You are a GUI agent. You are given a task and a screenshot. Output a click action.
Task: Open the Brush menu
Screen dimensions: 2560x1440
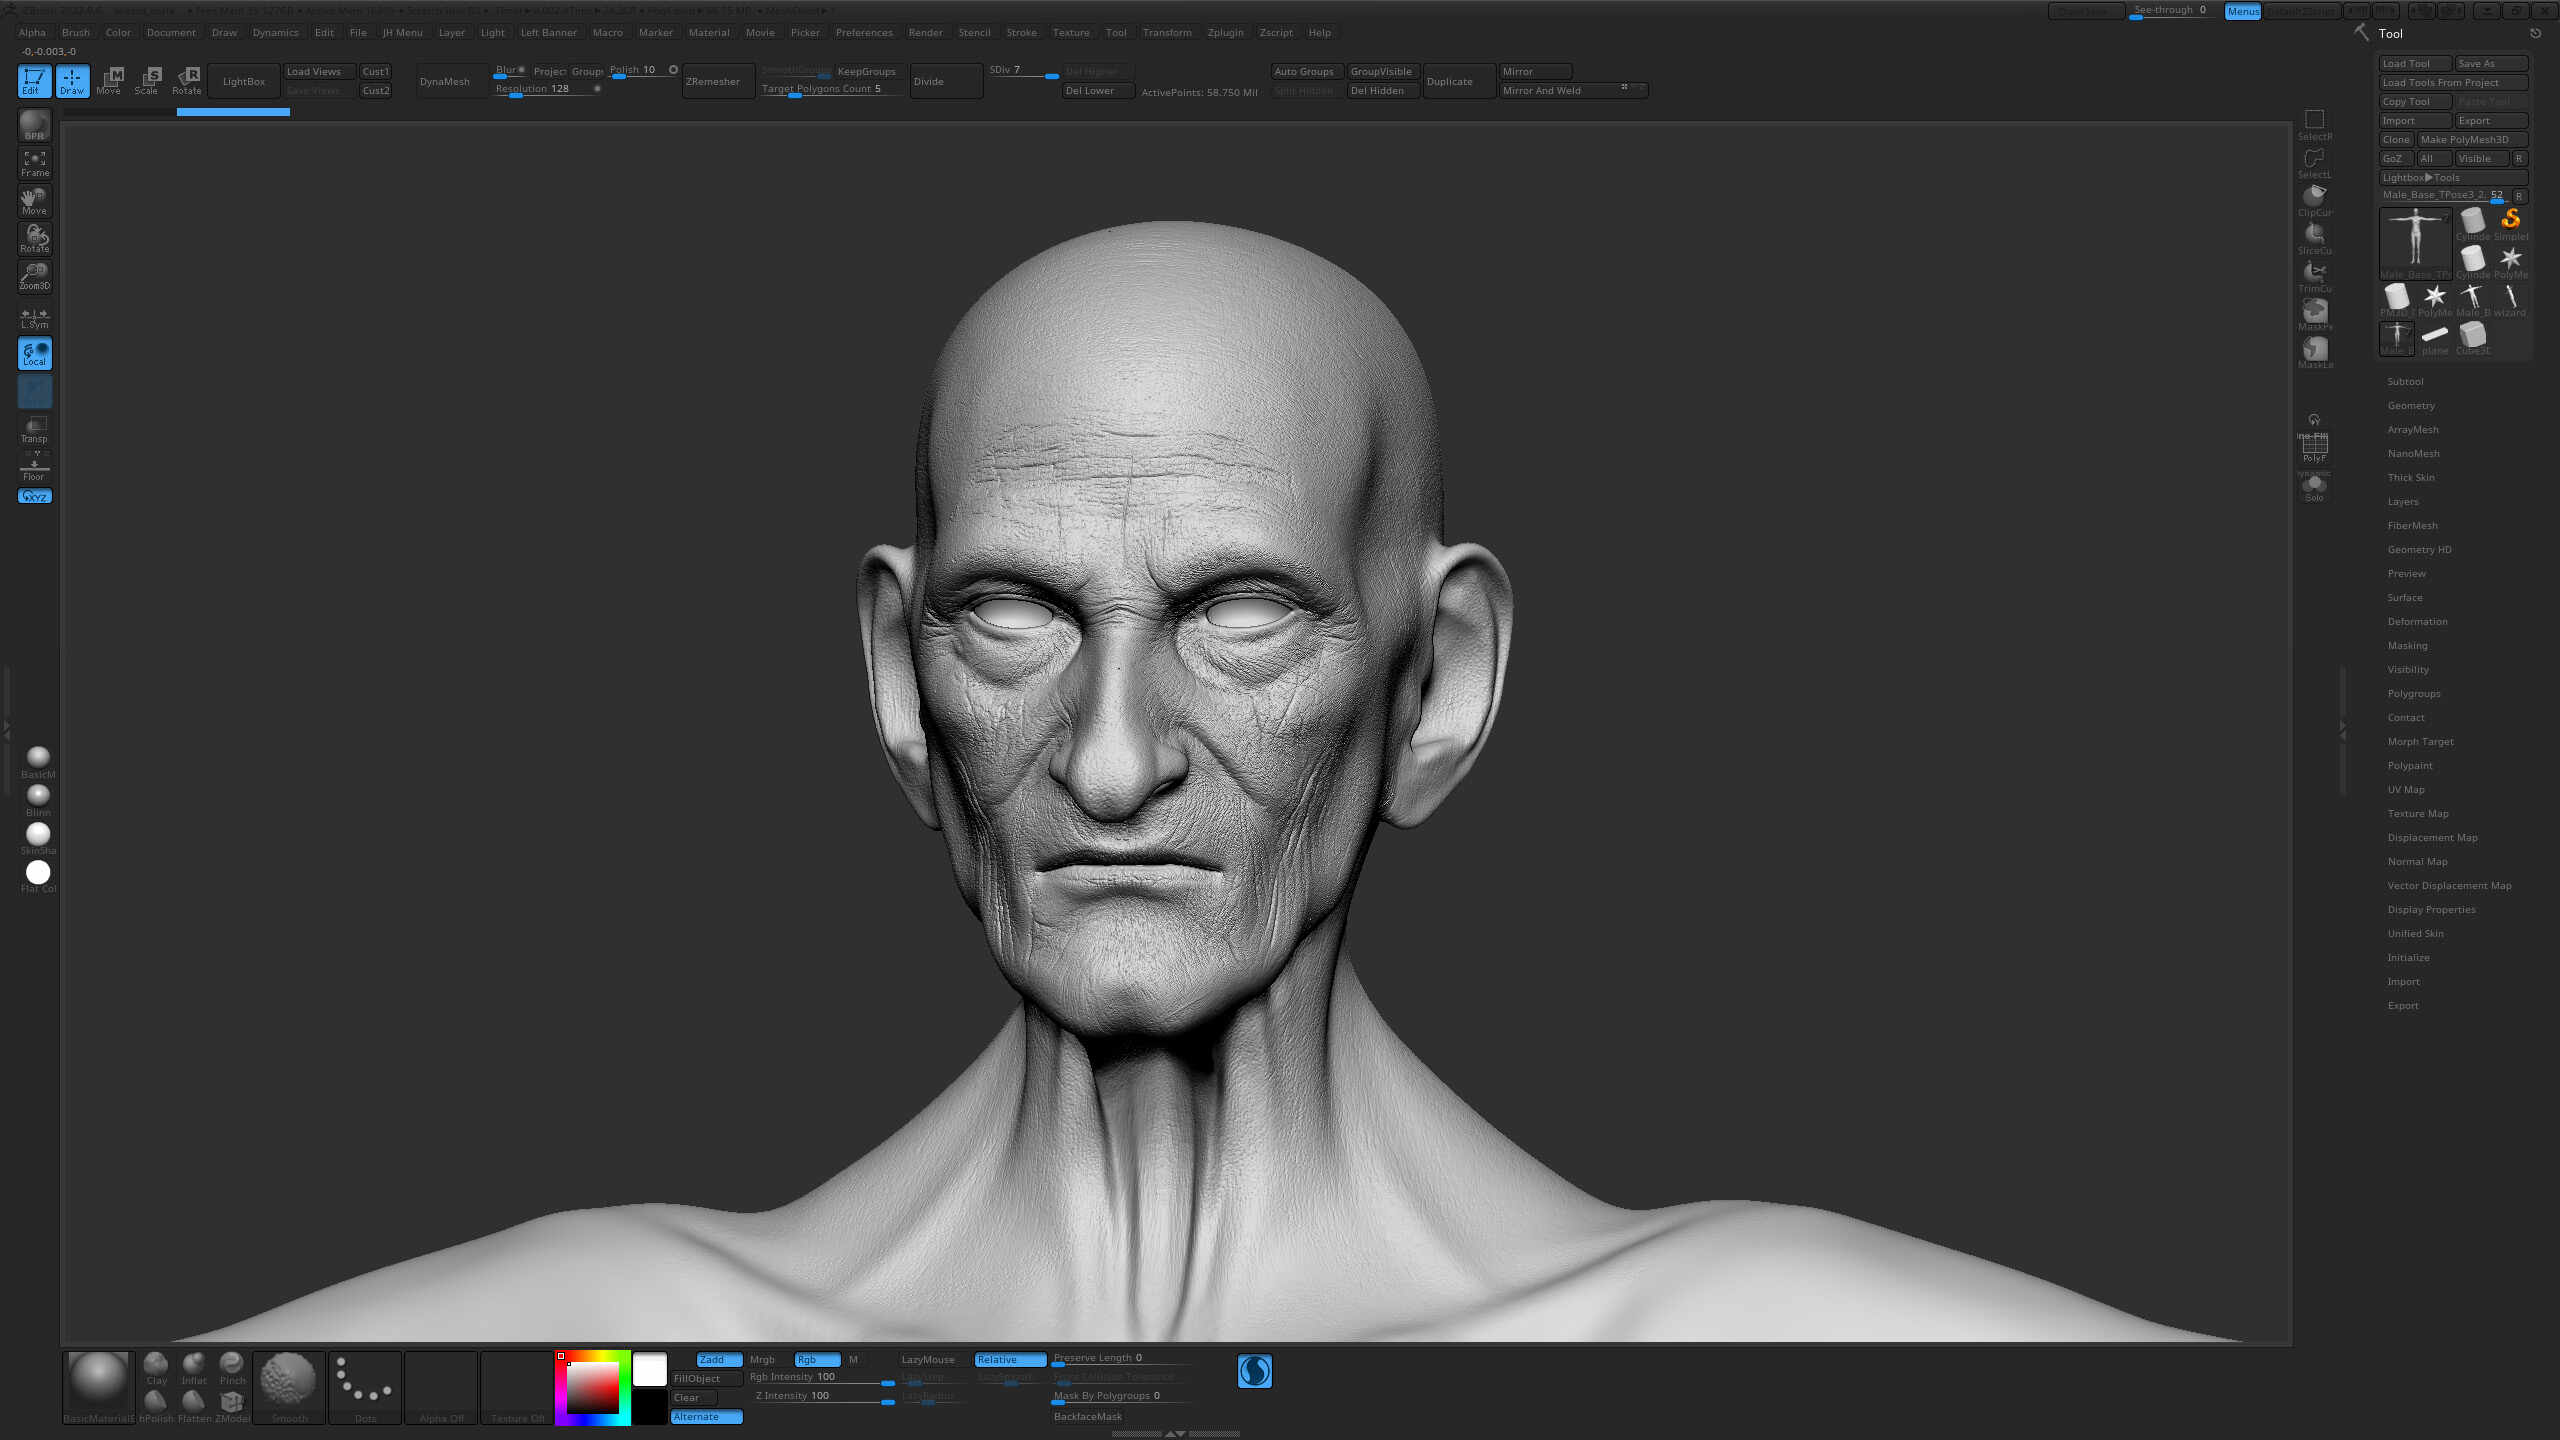click(x=76, y=32)
